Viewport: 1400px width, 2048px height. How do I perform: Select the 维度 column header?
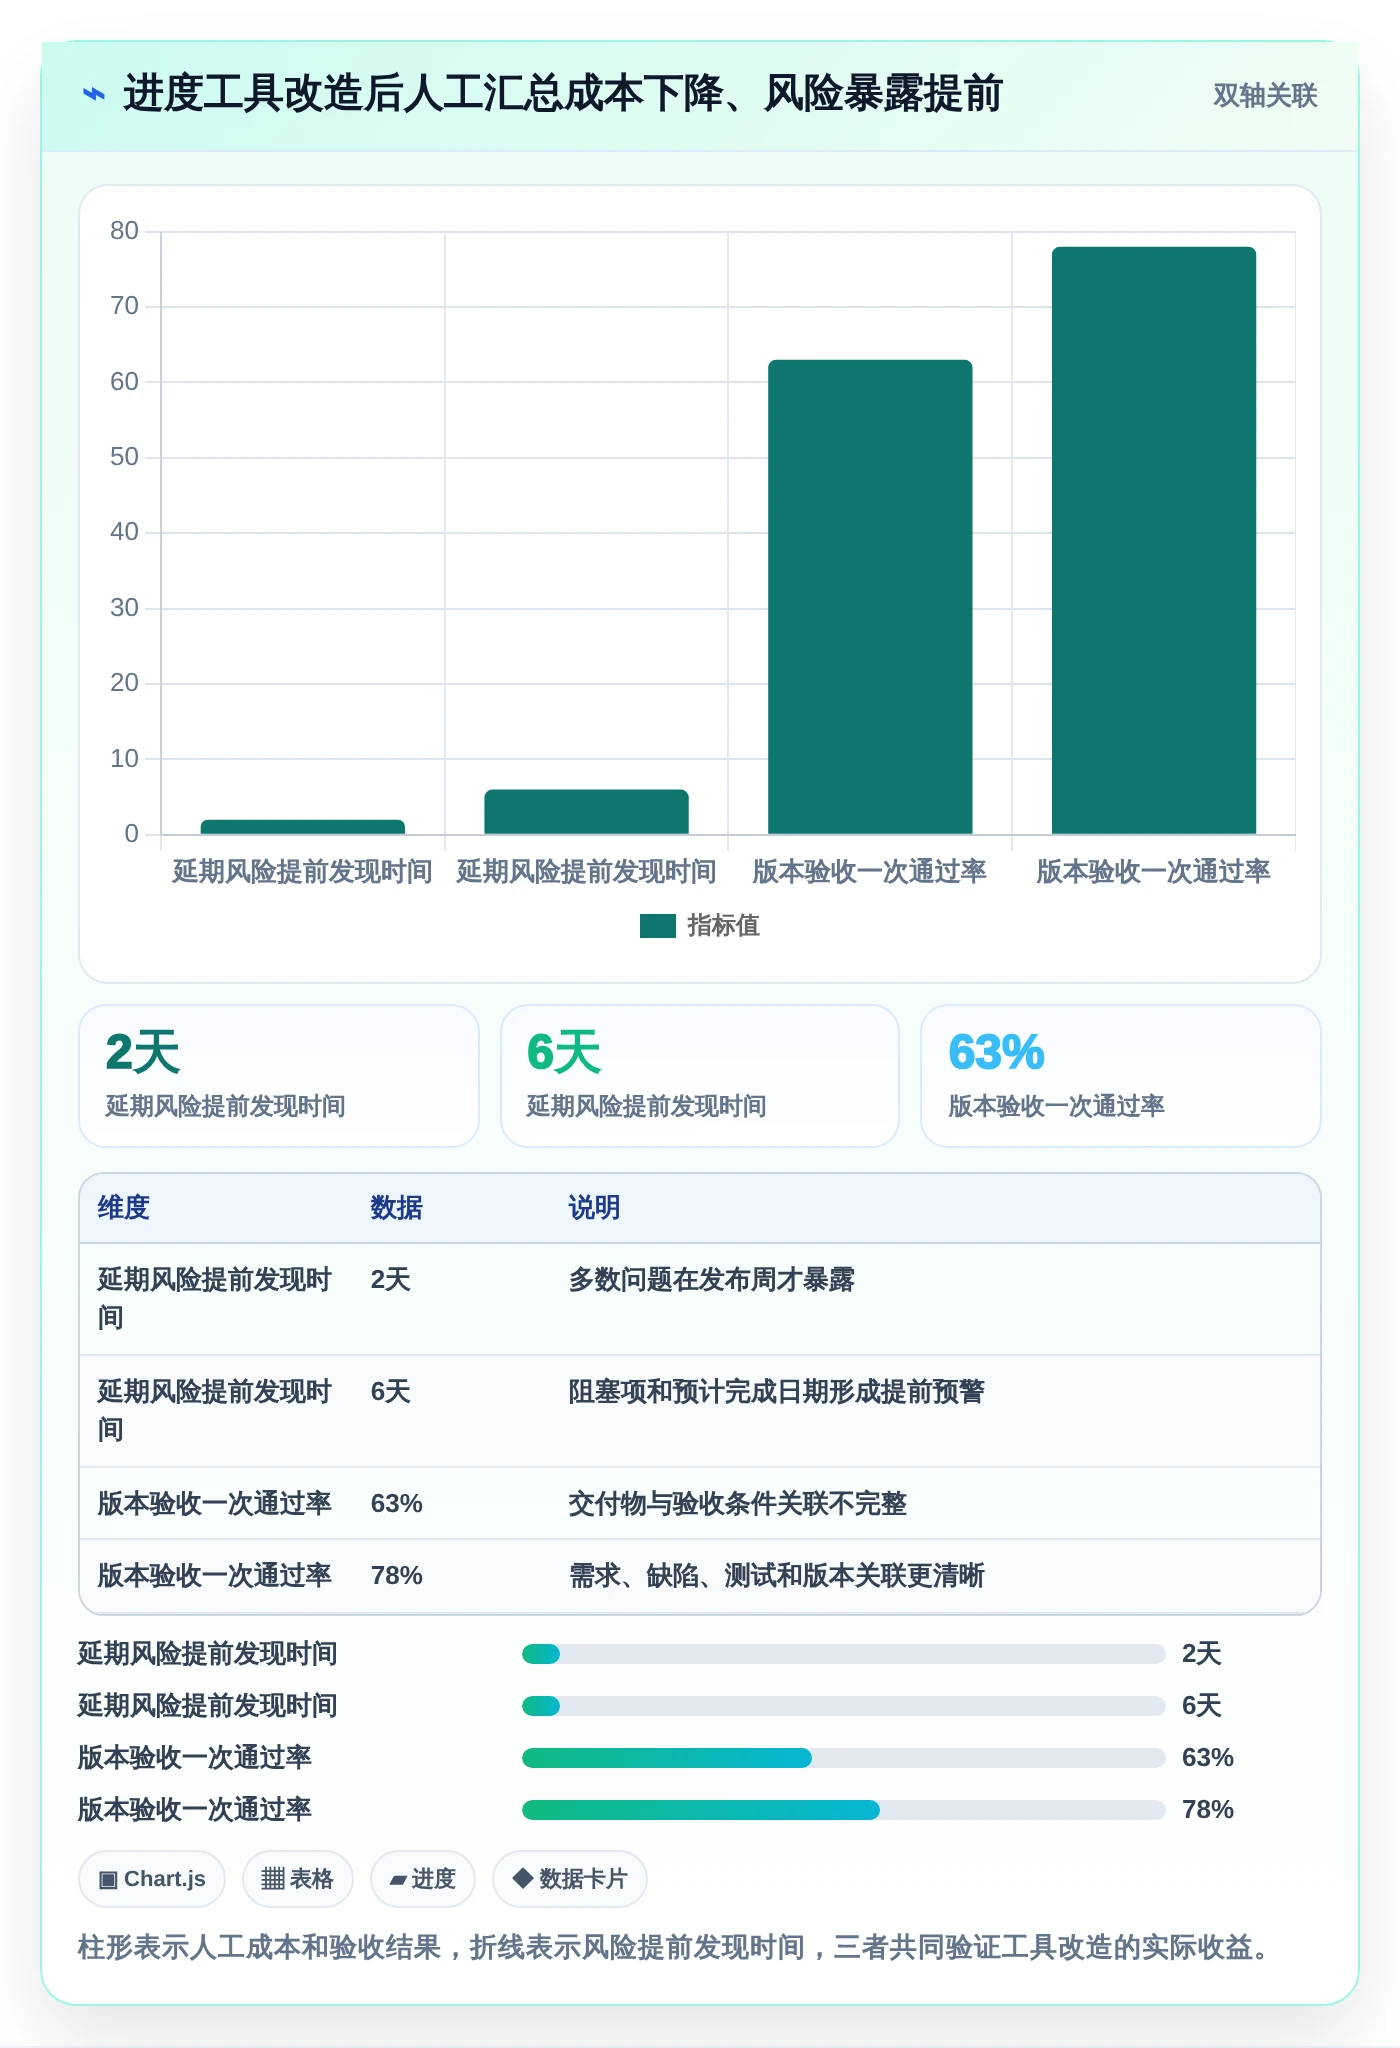click(x=124, y=1208)
